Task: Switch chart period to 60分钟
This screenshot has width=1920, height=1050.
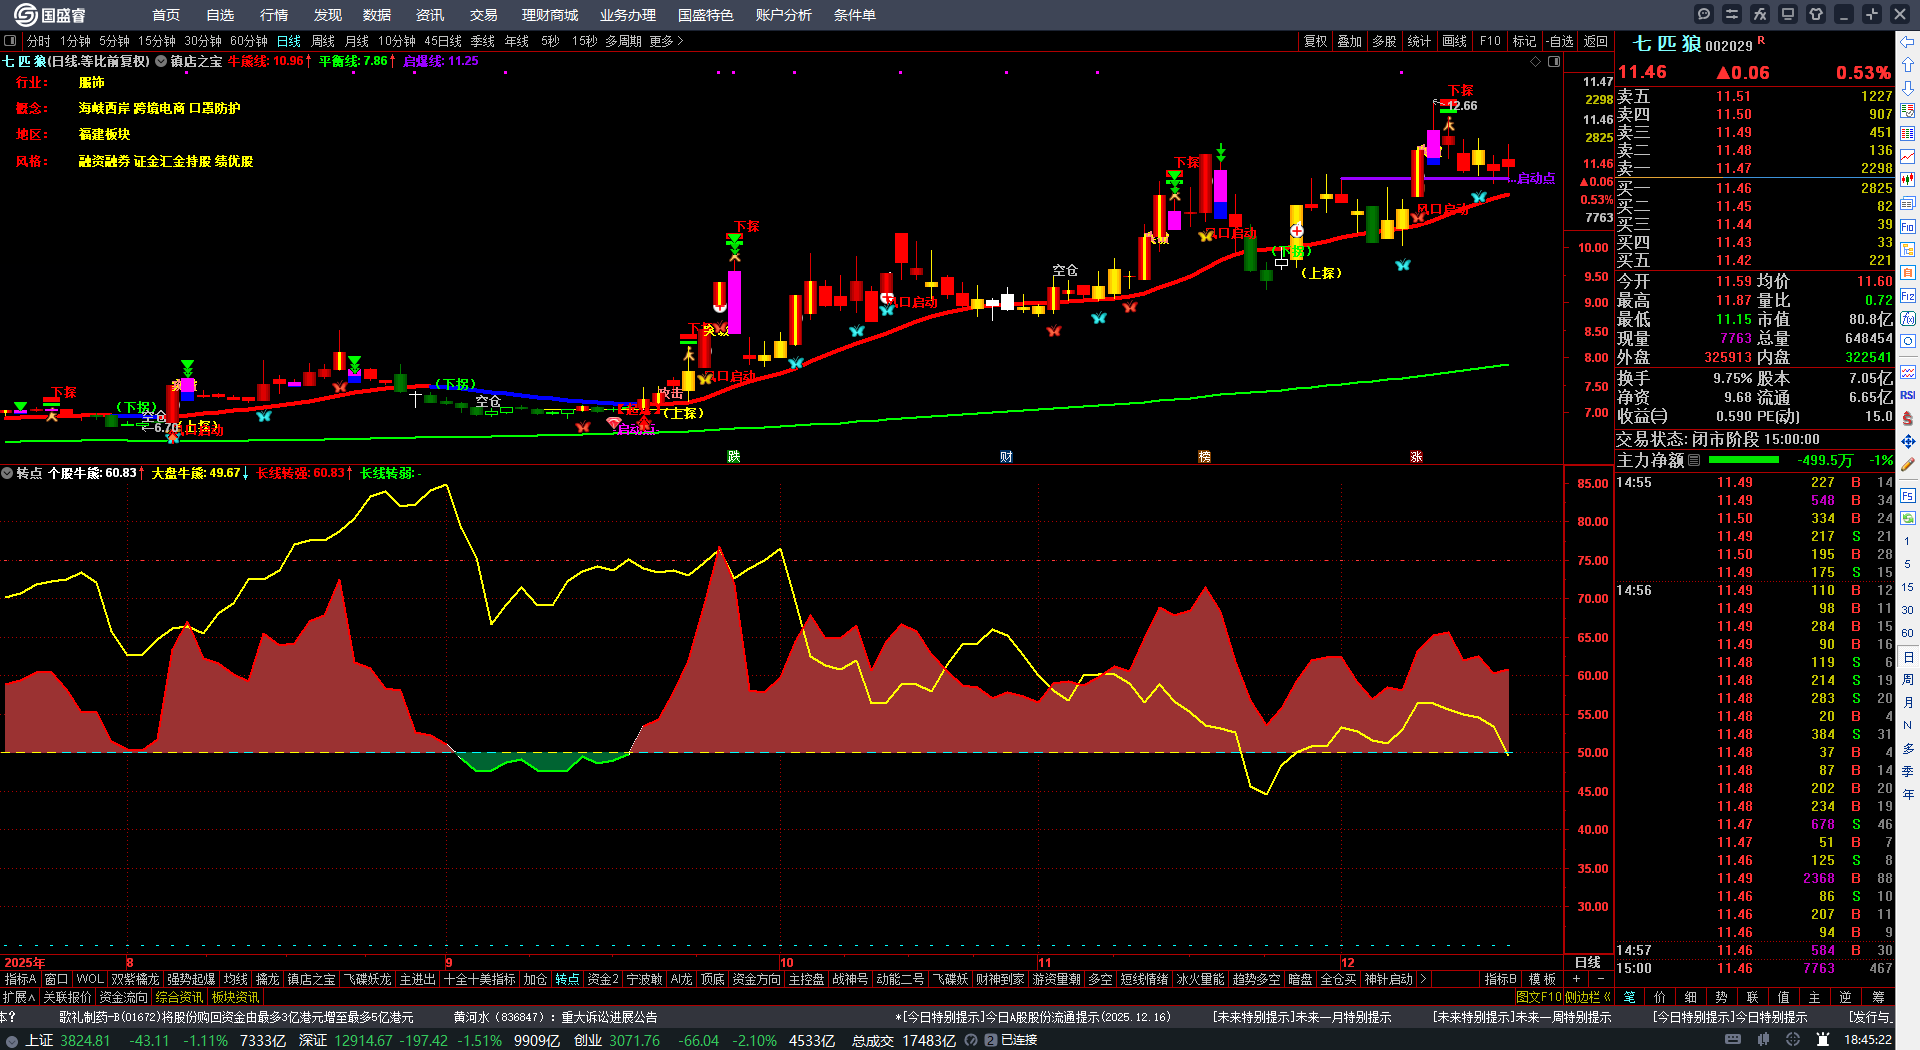Action: tap(249, 41)
